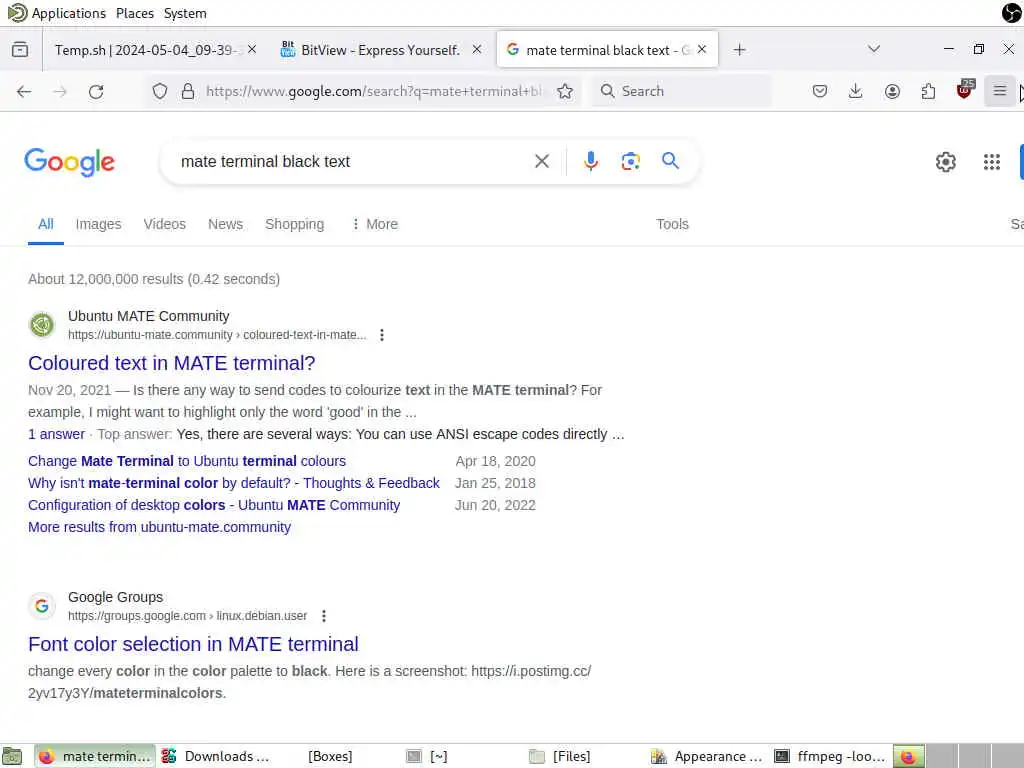Submit the search with the magnifier icon

pos(670,161)
